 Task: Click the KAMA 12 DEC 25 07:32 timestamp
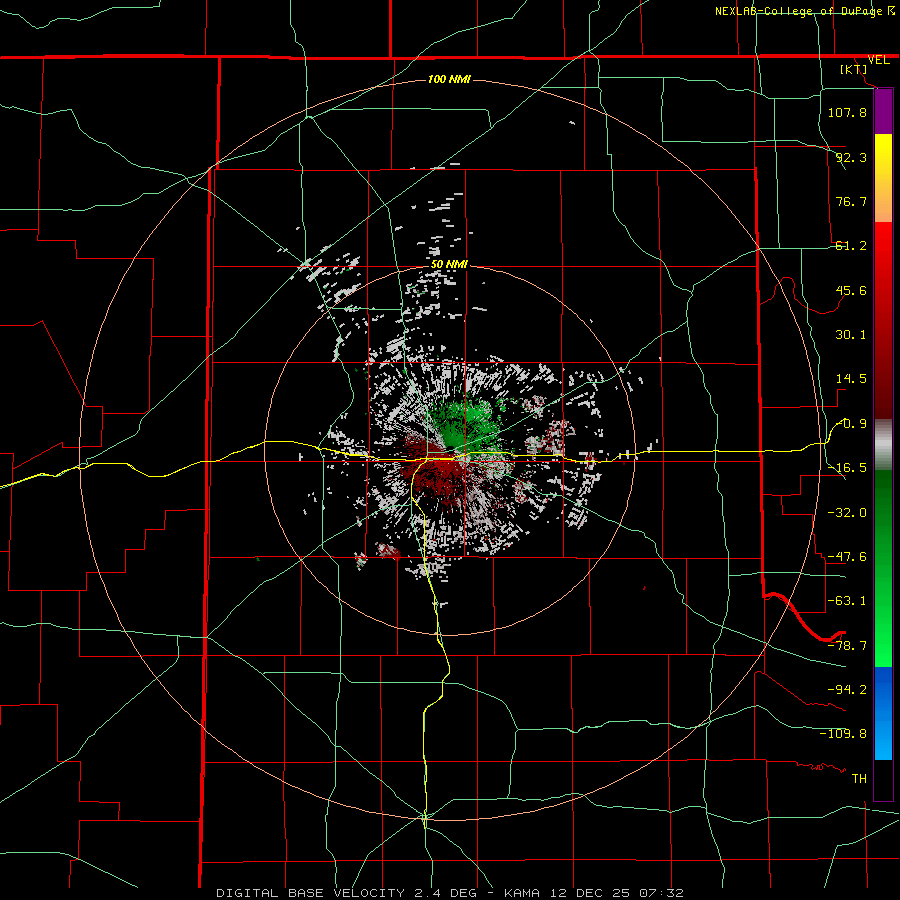click(x=593, y=893)
